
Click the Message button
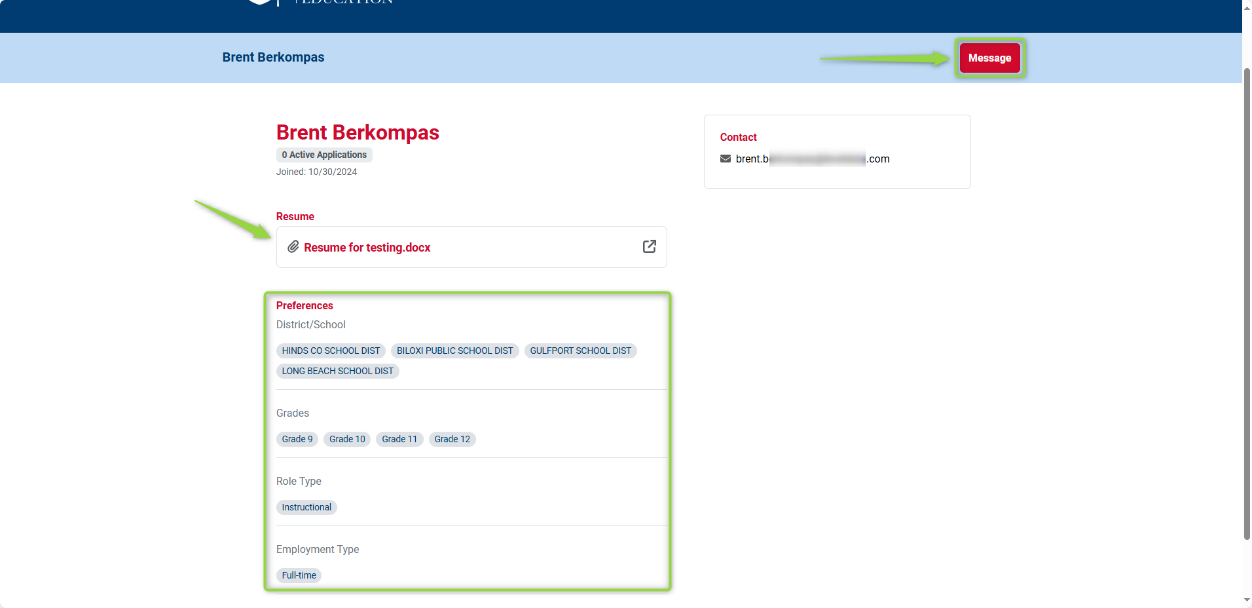[x=989, y=58]
